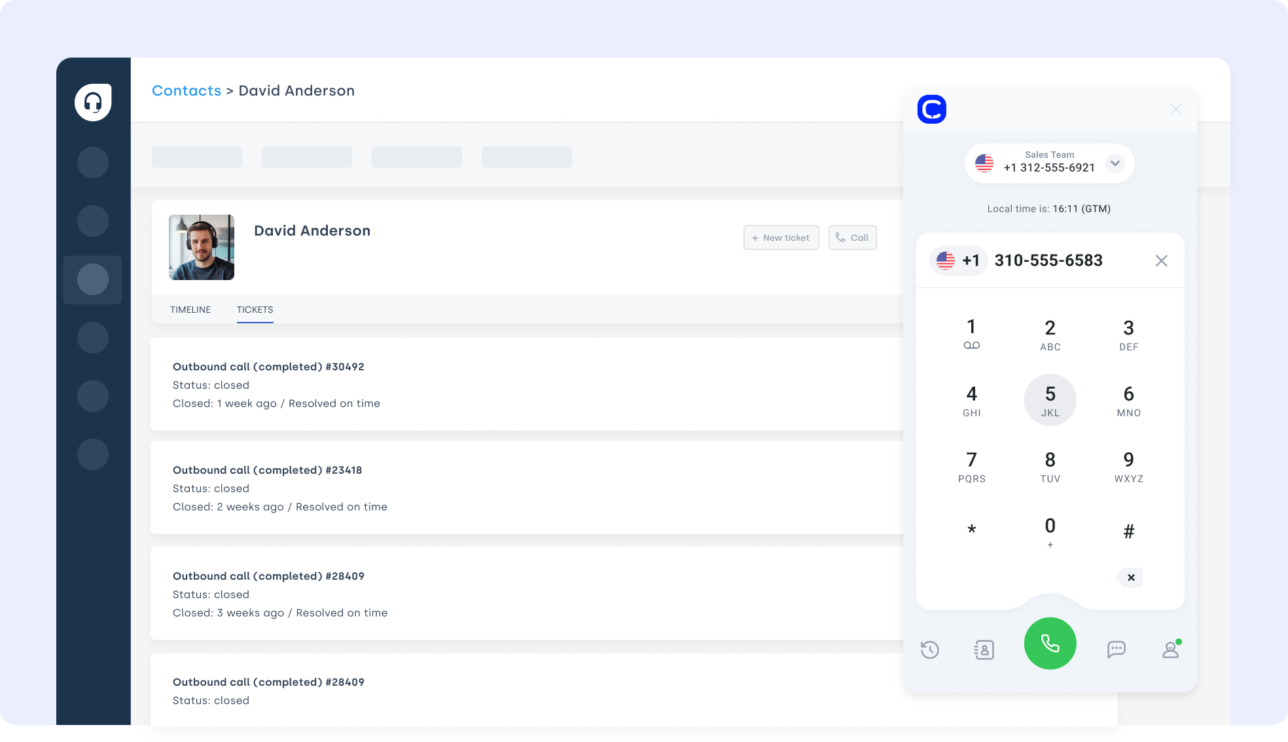Open the contacts book in the dialer
Viewport: 1288px width, 742px height.
(x=983, y=649)
